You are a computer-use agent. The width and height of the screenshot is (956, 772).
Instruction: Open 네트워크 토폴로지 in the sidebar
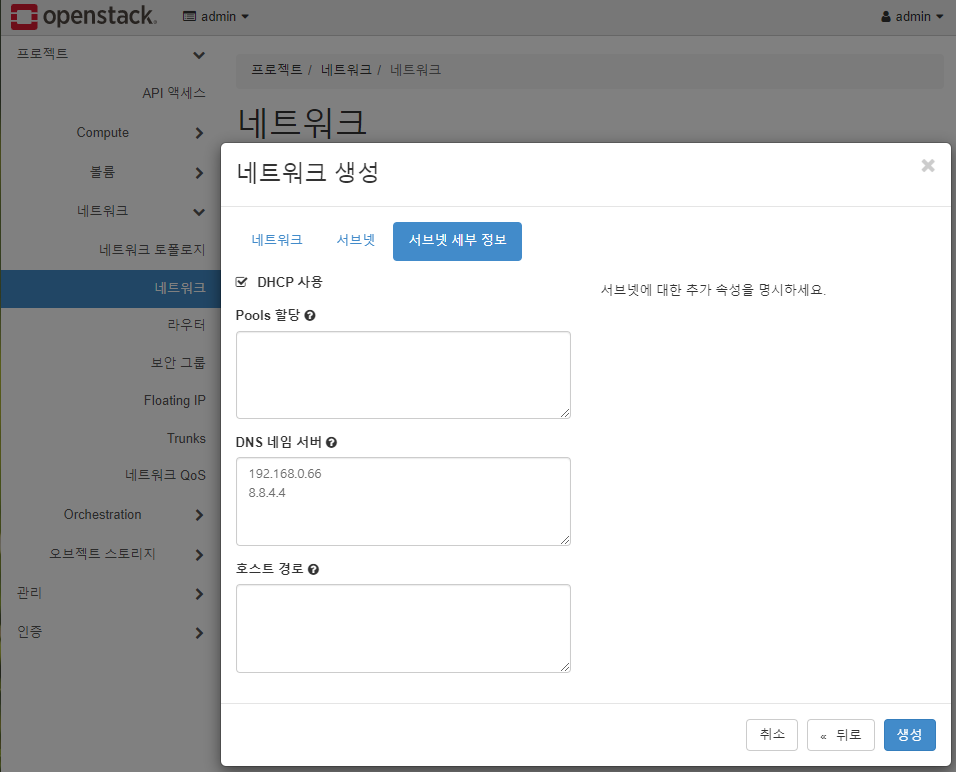pos(152,249)
